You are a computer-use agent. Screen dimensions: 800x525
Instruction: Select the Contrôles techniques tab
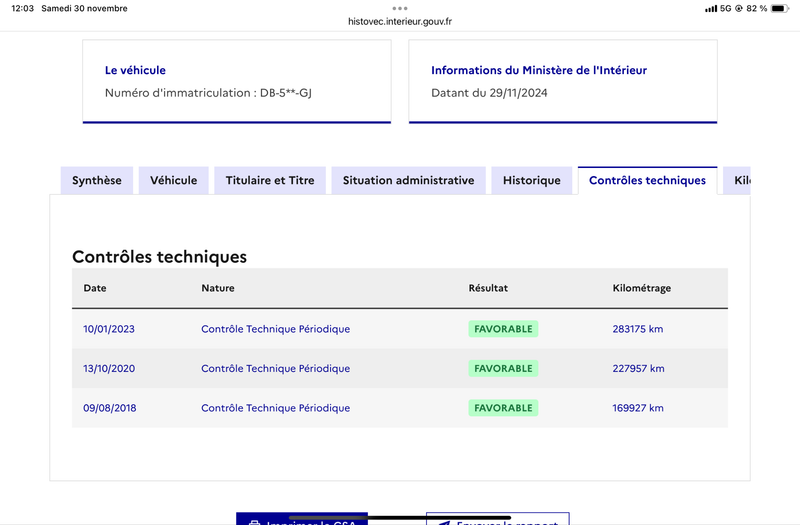[647, 180]
